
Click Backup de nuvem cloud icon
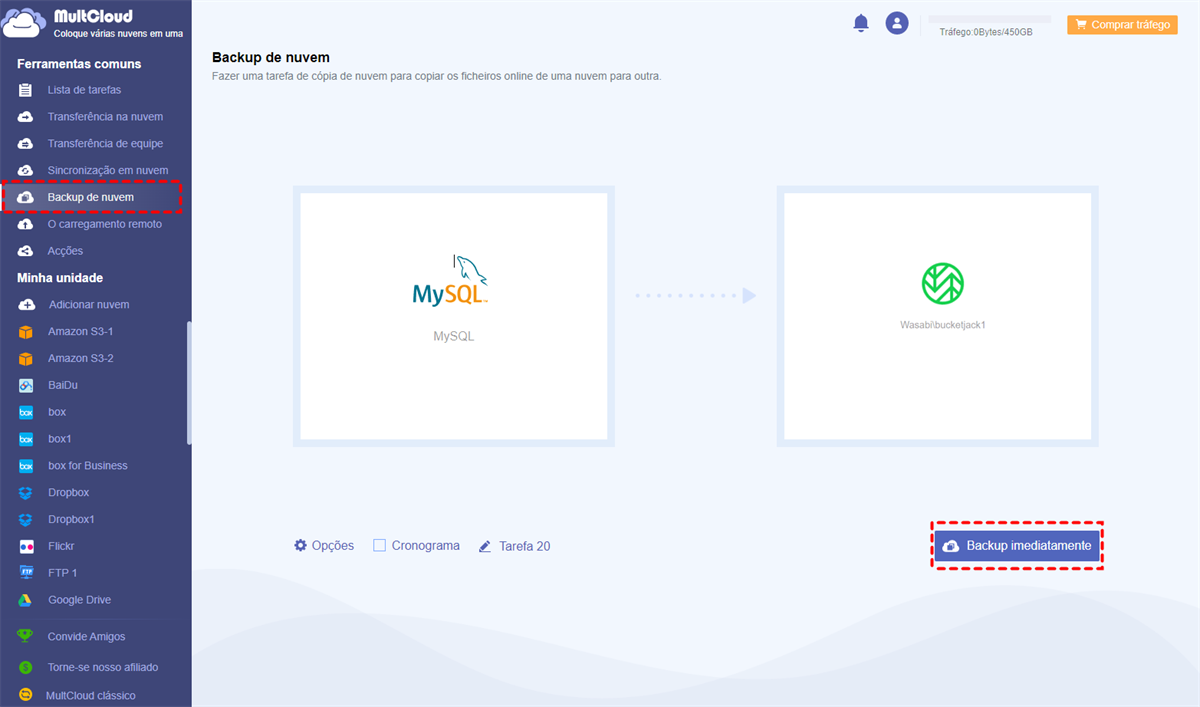point(26,198)
